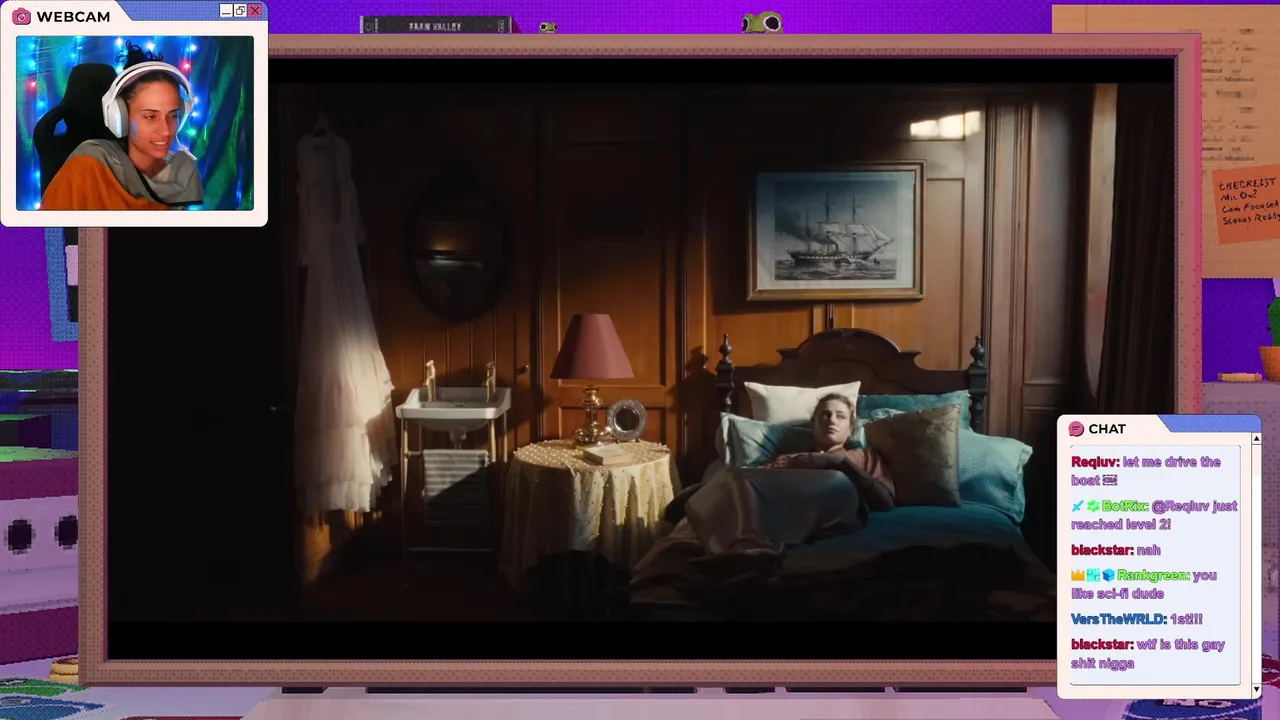Click BotRix's green verified badge icon
The width and height of the screenshot is (1280, 720).
(1093, 507)
